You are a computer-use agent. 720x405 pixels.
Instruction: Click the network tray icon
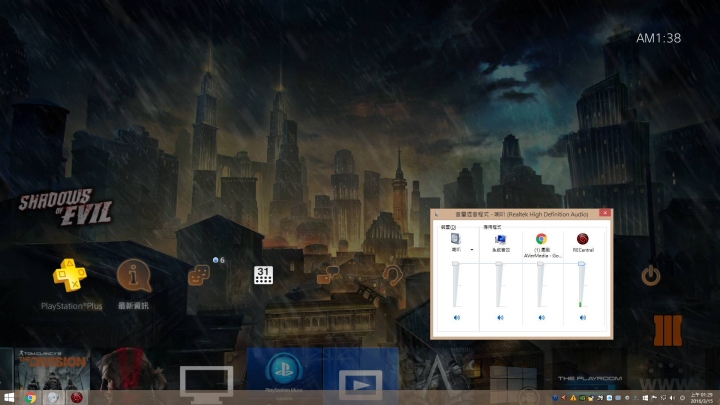pos(663,398)
